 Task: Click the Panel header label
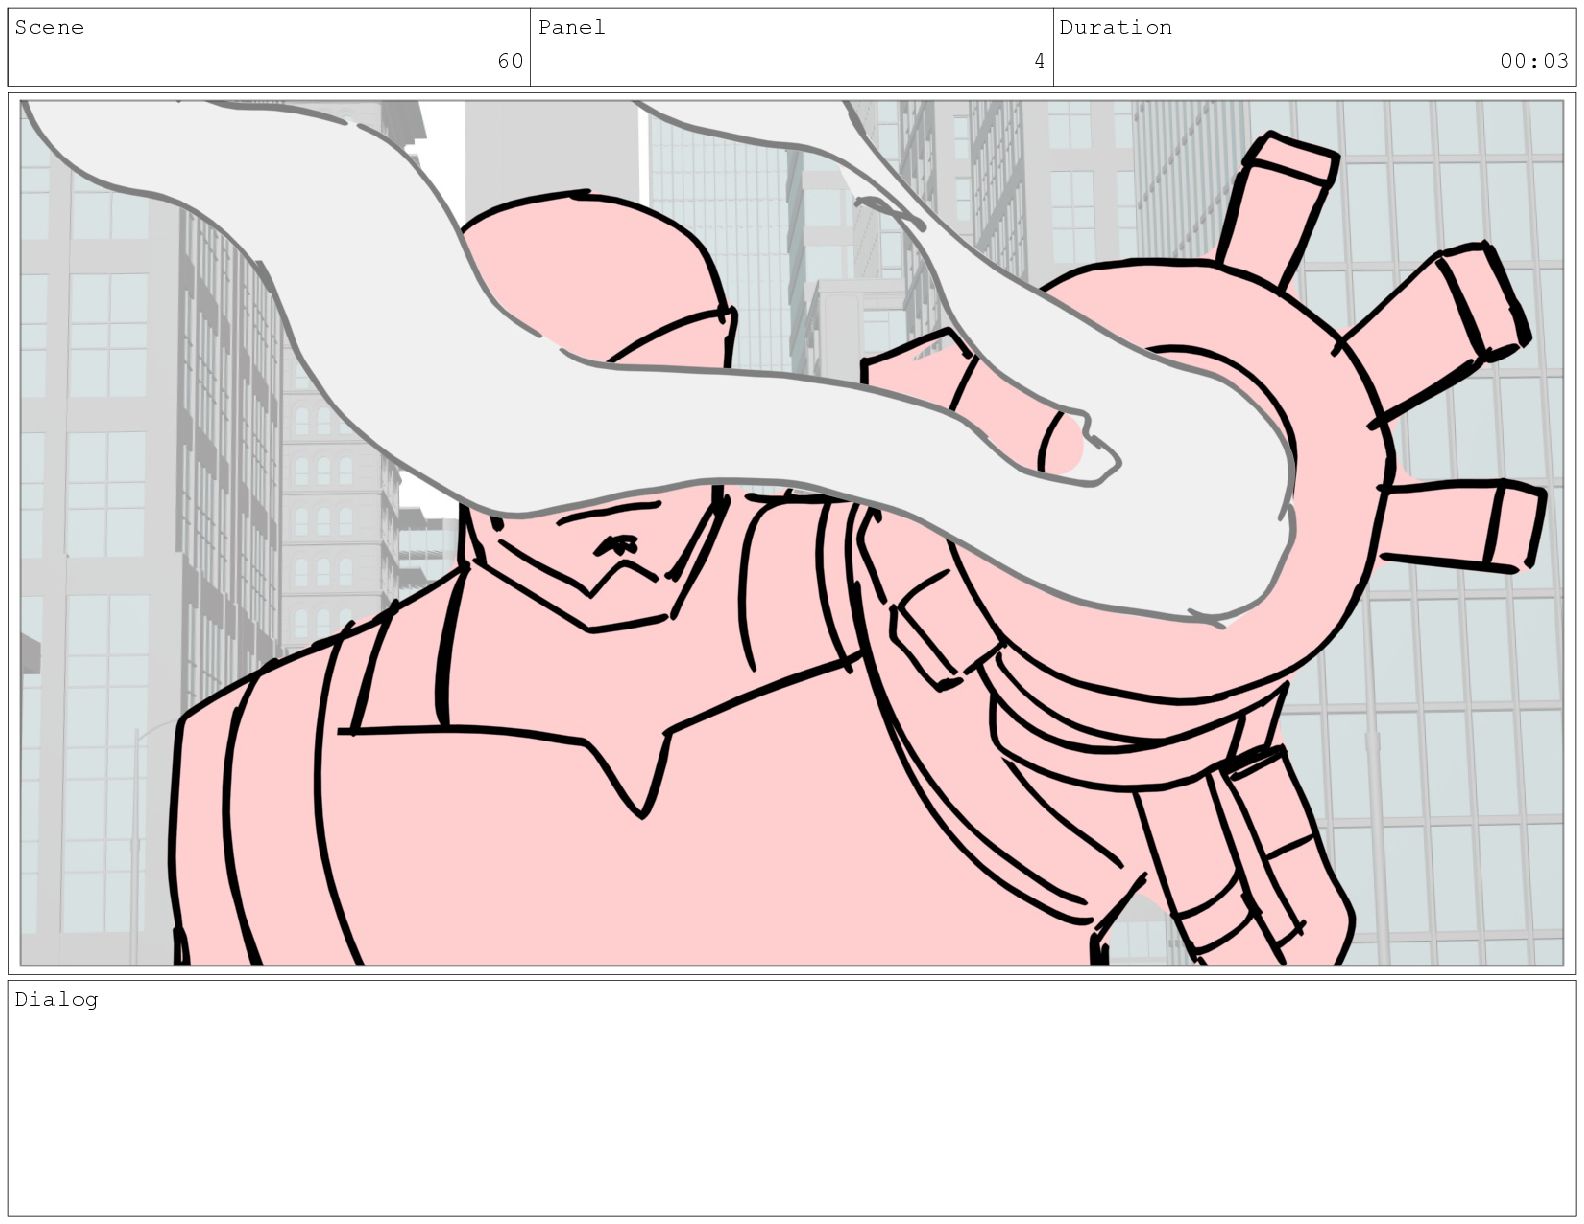tap(571, 28)
